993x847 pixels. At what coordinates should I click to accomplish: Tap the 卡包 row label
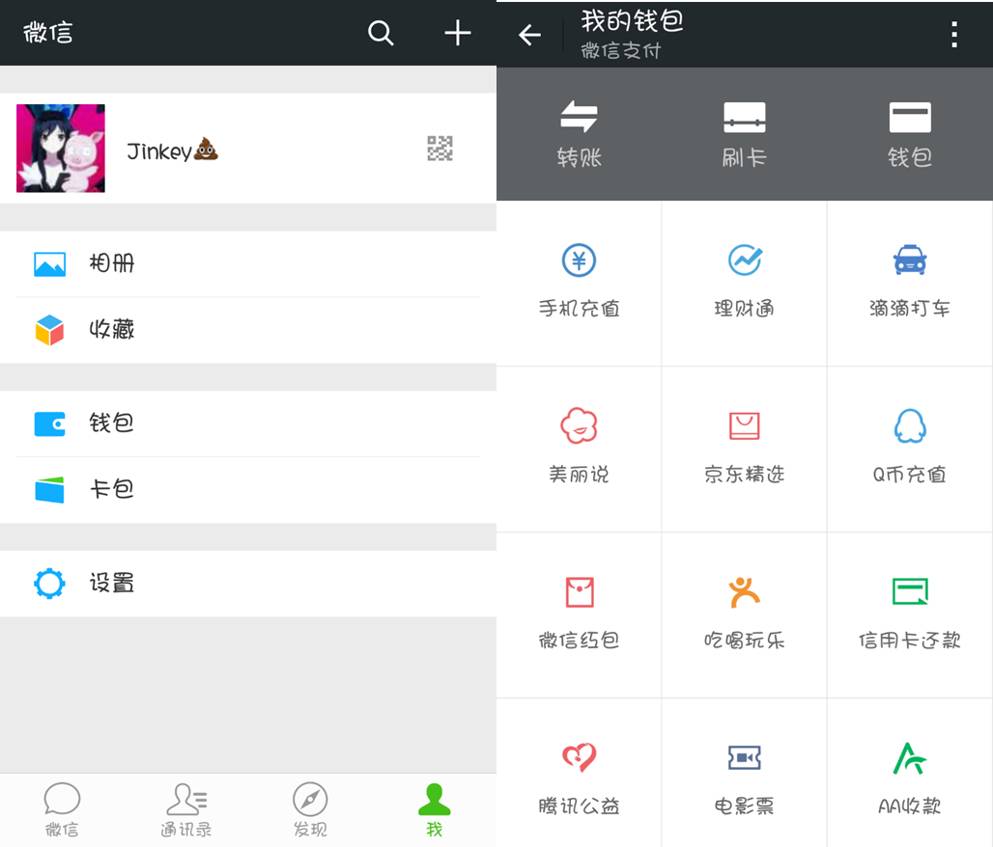(112, 488)
